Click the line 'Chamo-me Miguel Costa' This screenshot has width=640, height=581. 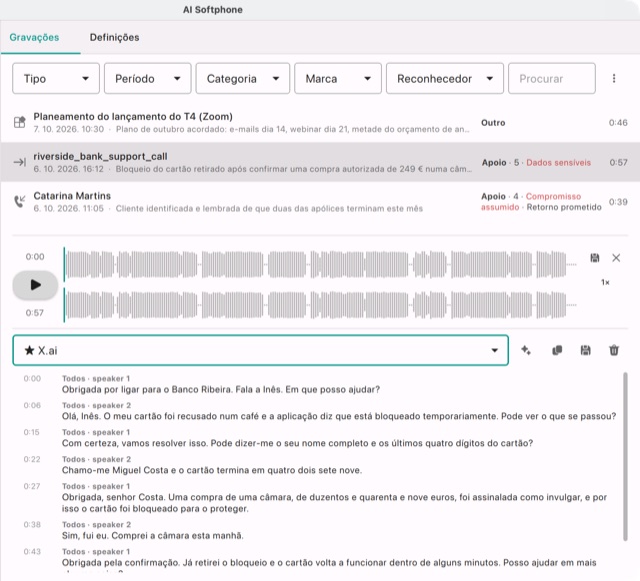(x=212, y=470)
